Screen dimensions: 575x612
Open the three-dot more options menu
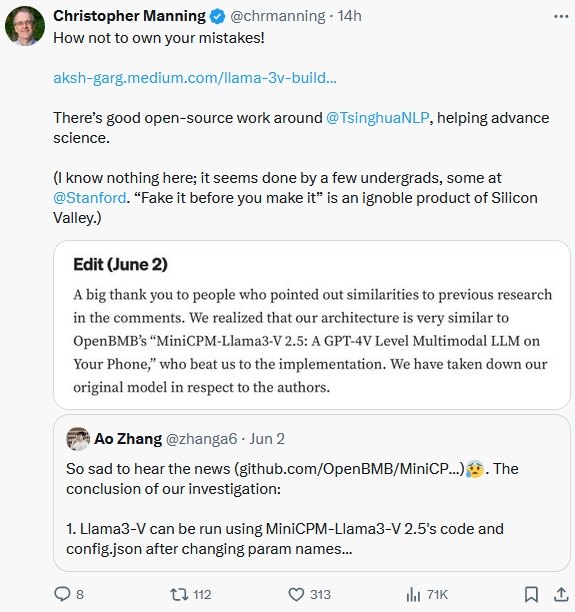(x=561, y=16)
